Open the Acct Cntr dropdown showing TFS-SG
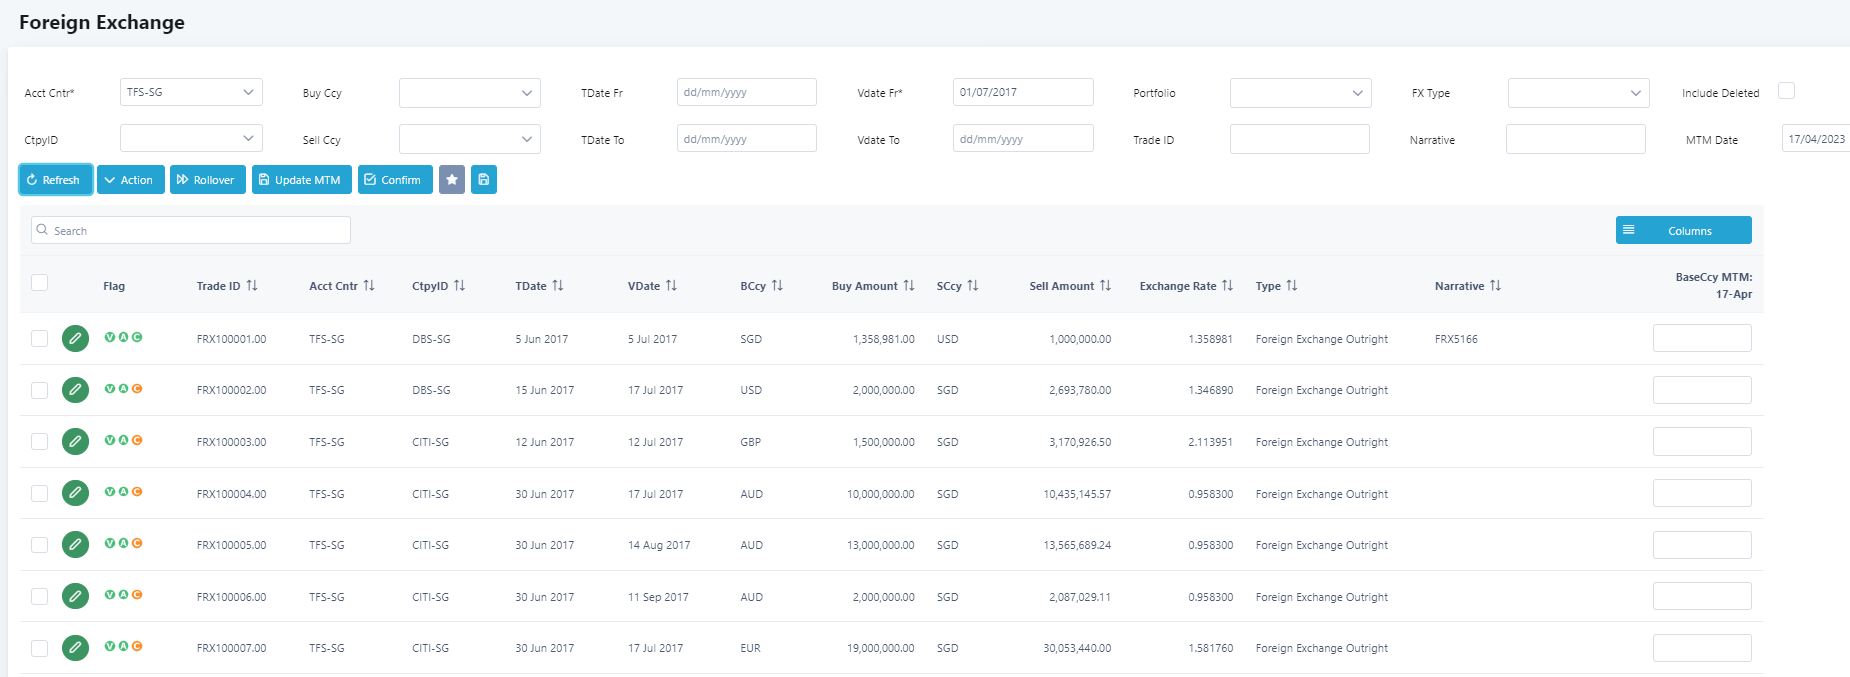Image resolution: width=1850 pixels, height=677 pixels. click(x=191, y=92)
